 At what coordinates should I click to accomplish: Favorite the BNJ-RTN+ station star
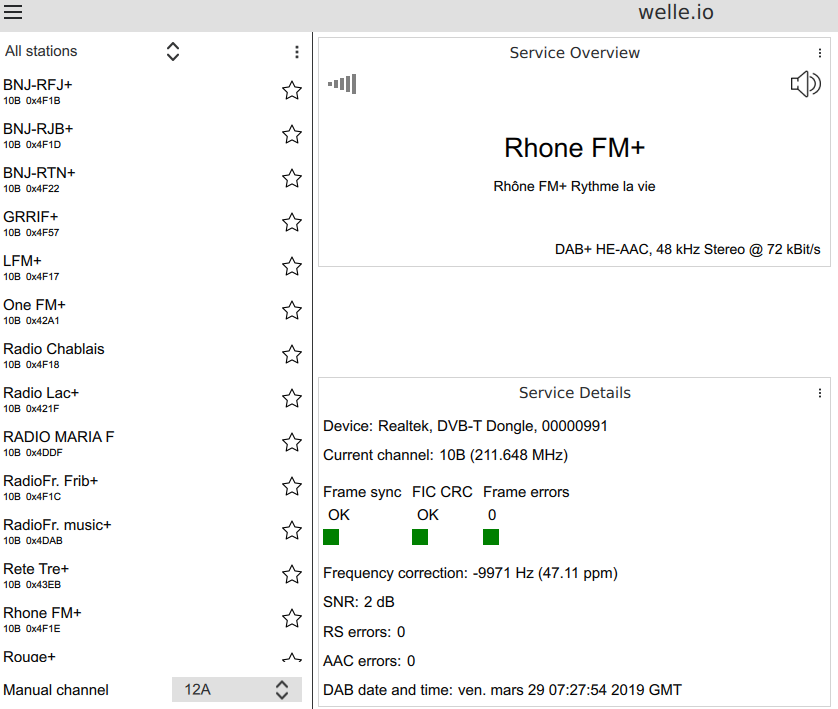pyautogui.click(x=292, y=178)
